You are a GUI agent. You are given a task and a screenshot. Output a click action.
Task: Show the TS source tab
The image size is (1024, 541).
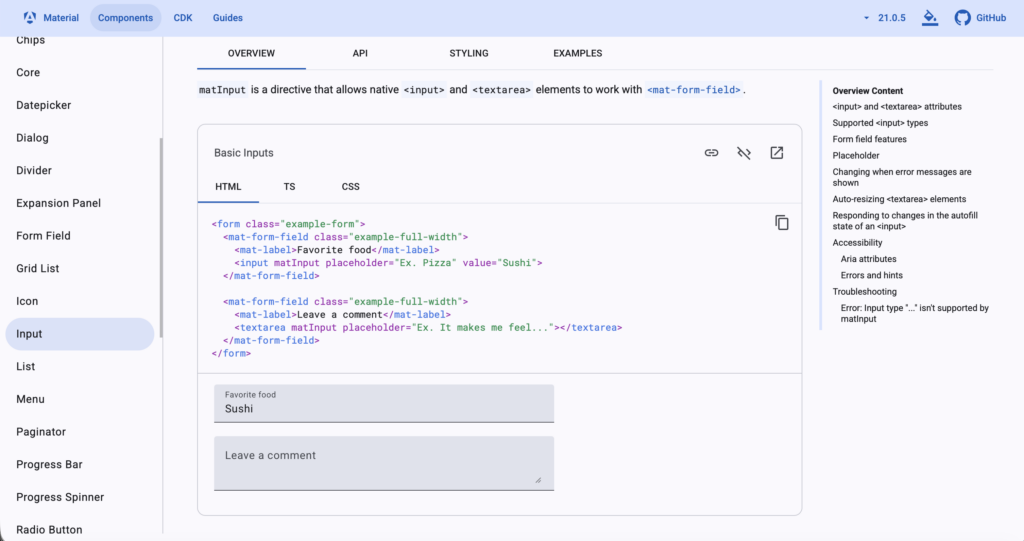[289, 186]
